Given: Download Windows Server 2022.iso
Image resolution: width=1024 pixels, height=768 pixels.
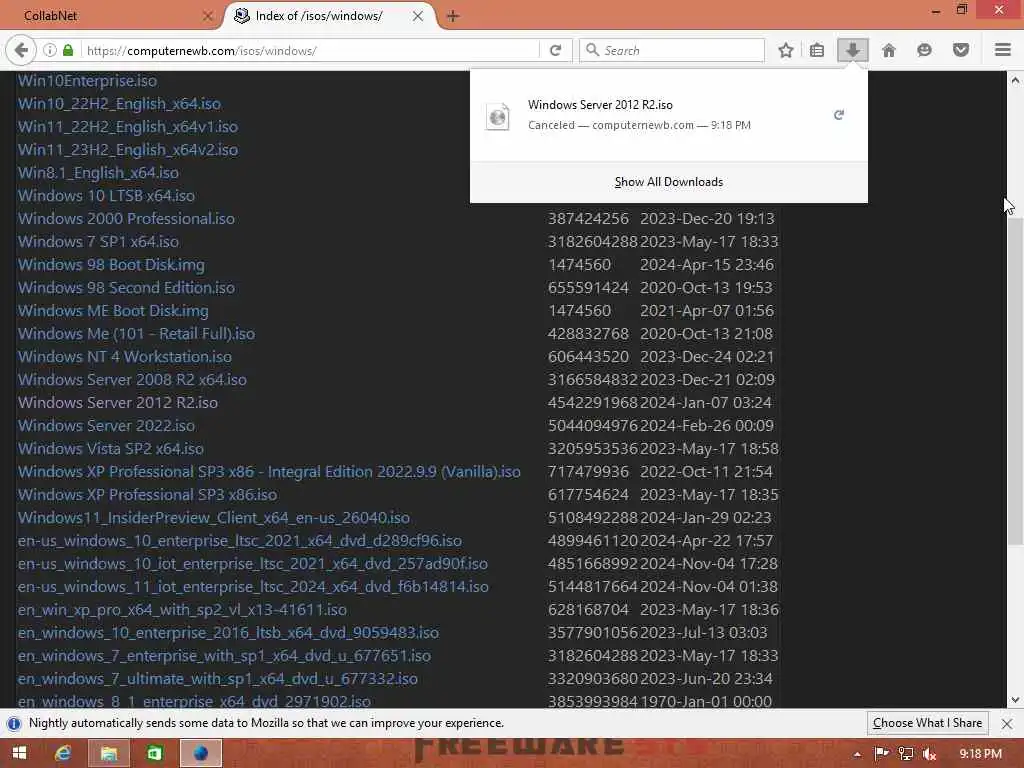Looking at the screenshot, I should (106, 426).
